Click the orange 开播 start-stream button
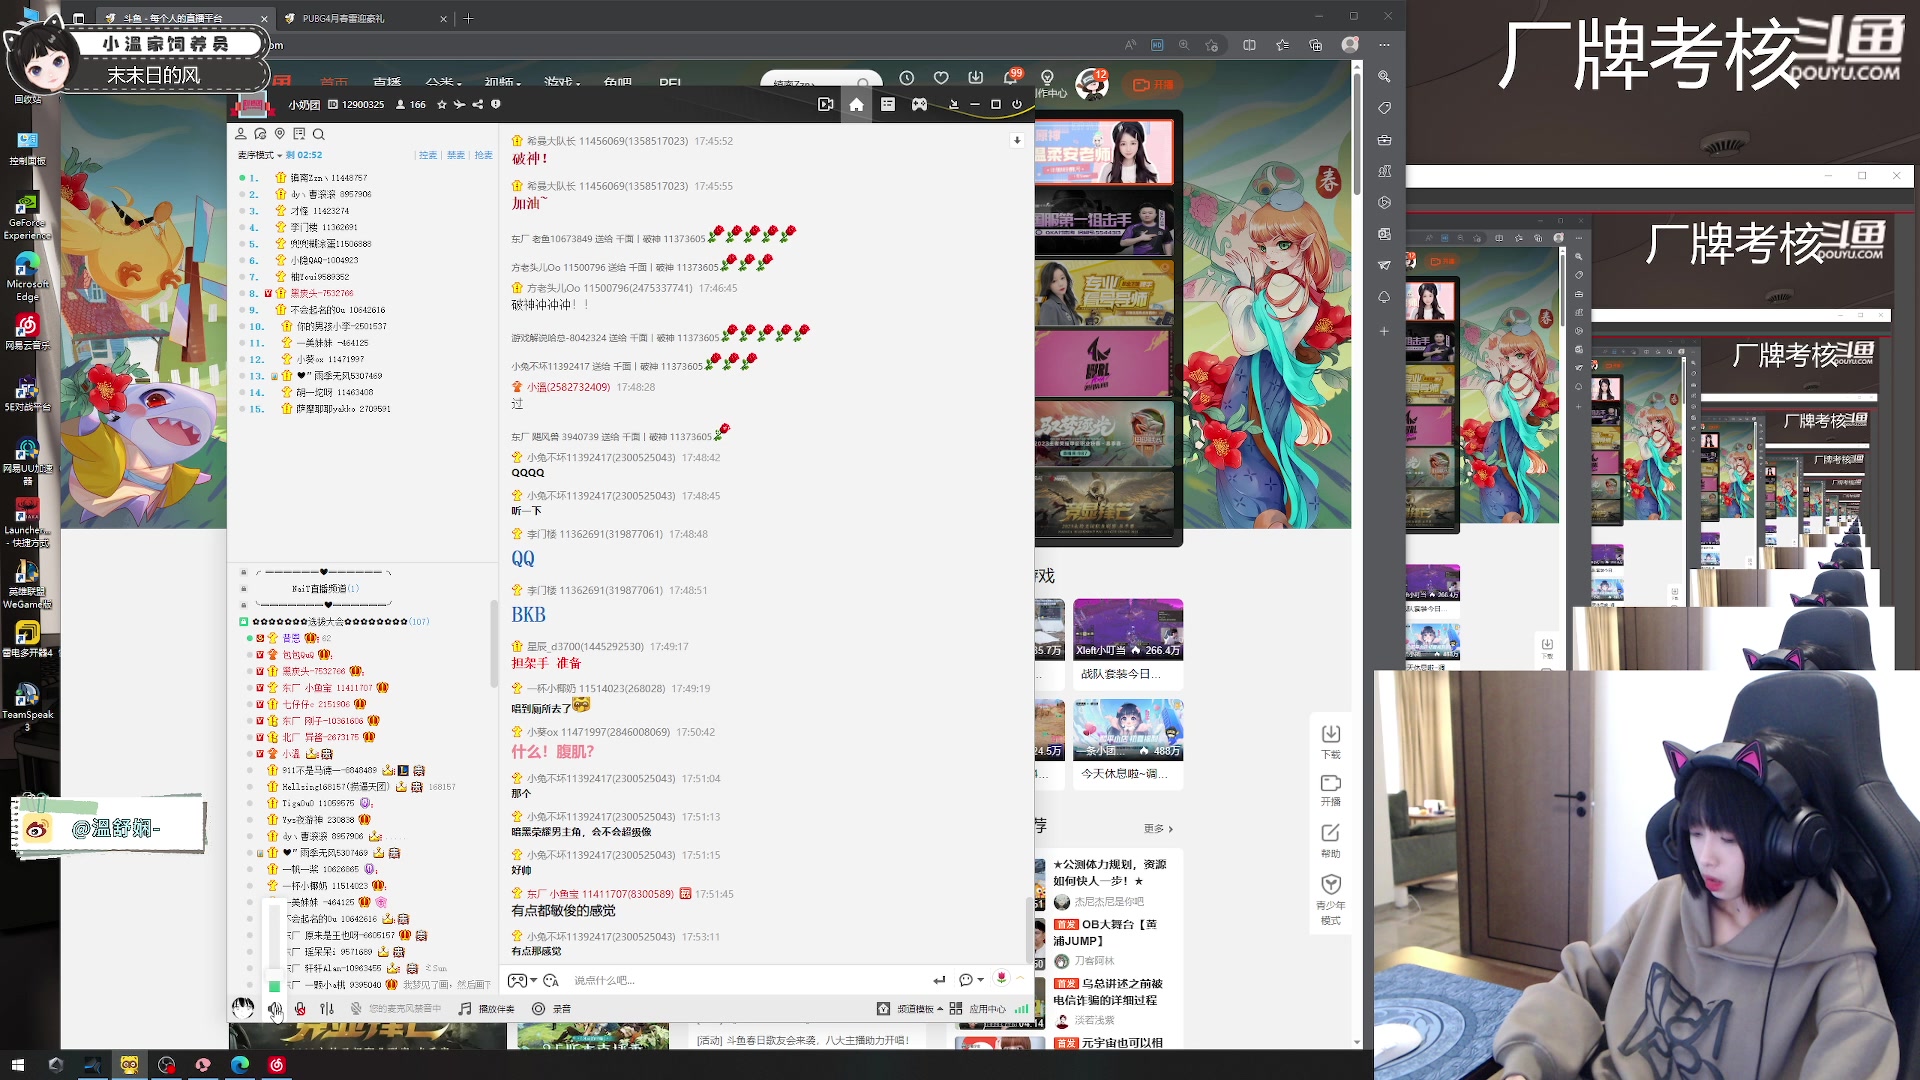1920x1080 pixels. (x=1153, y=85)
